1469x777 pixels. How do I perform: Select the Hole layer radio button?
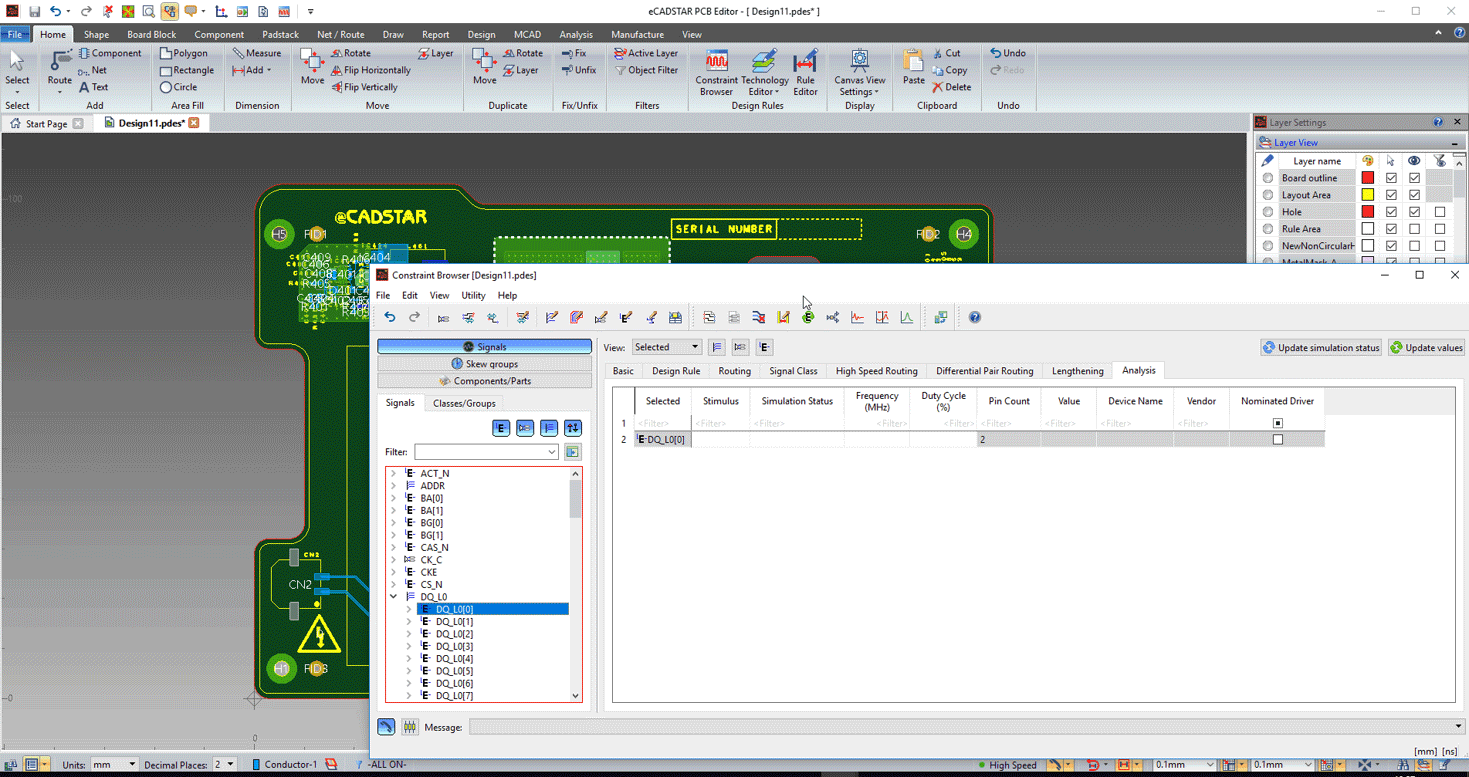tap(1268, 212)
